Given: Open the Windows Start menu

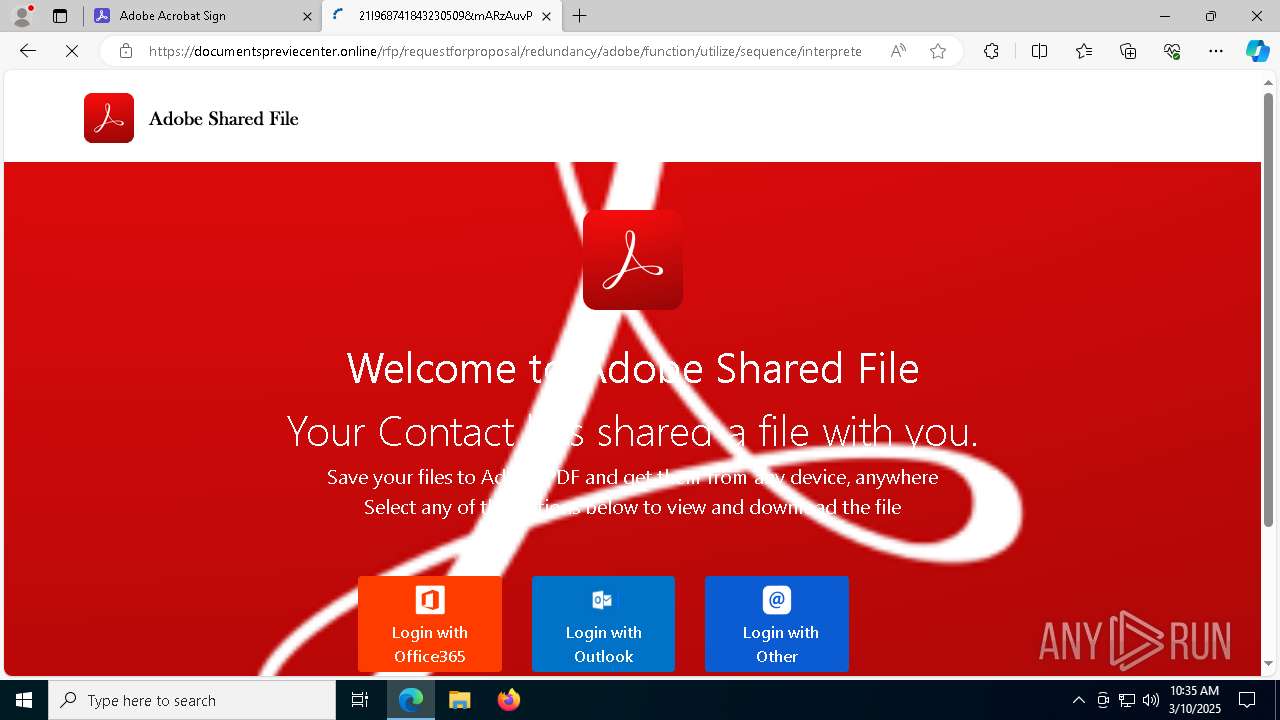Looking at the screenshot, I should (24, 700).
